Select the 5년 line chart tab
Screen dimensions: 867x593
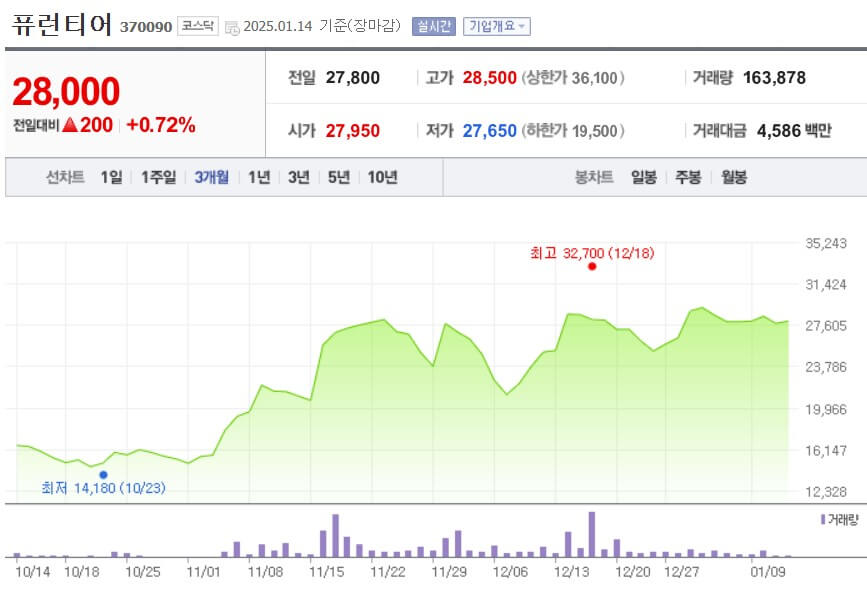coord(338,177)
